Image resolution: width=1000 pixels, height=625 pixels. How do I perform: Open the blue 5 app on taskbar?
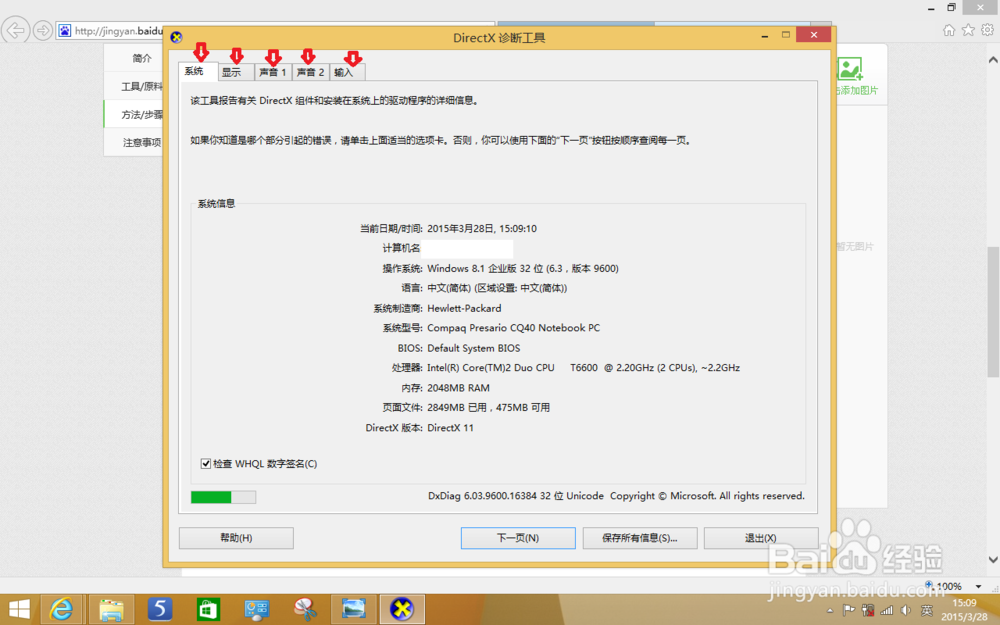(x=160, y=610)
